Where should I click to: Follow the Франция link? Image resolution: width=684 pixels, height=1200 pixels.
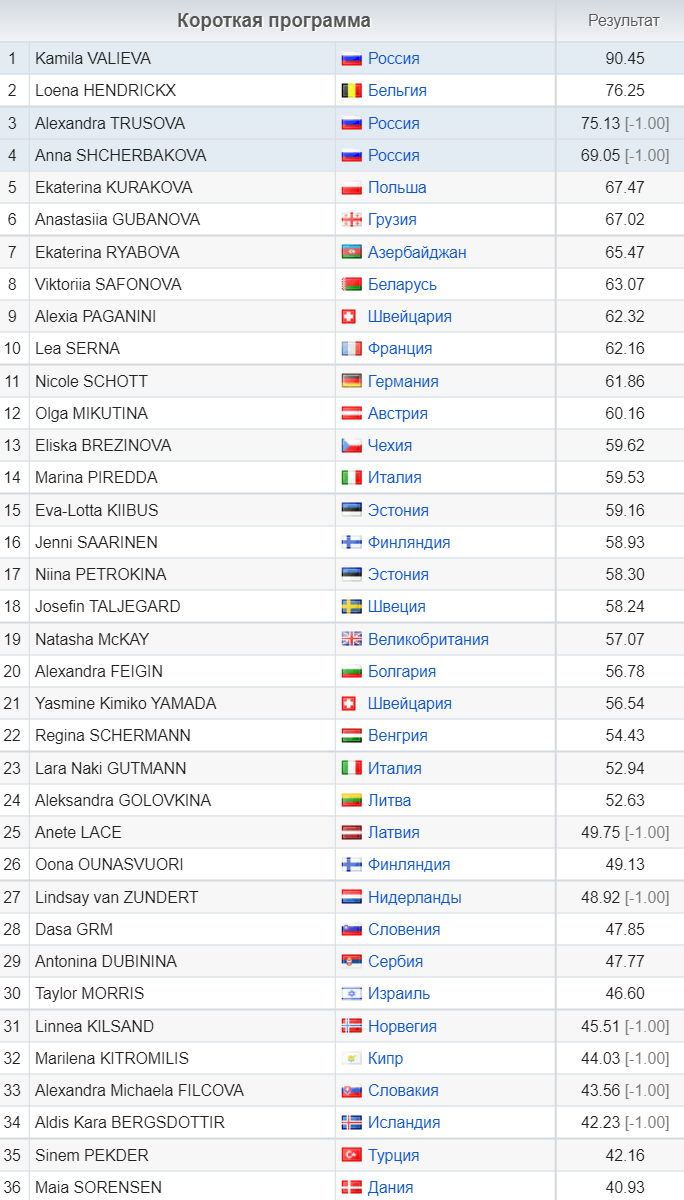[400, 349]
